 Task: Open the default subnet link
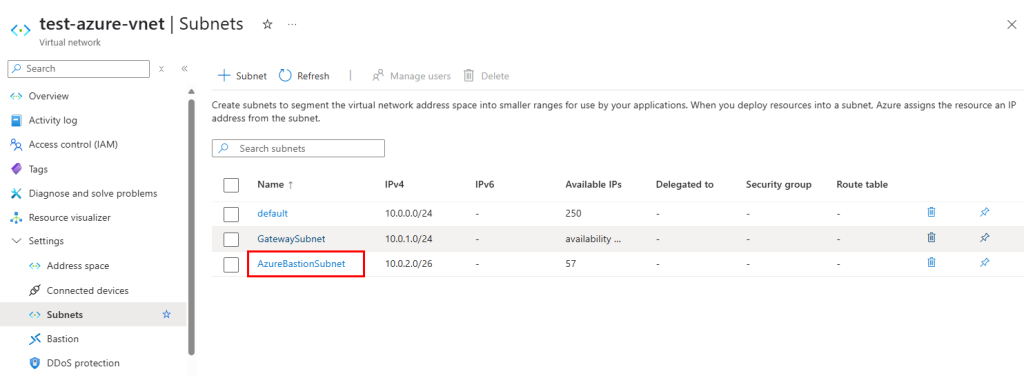pyautogui.click(x=272, y=213)
